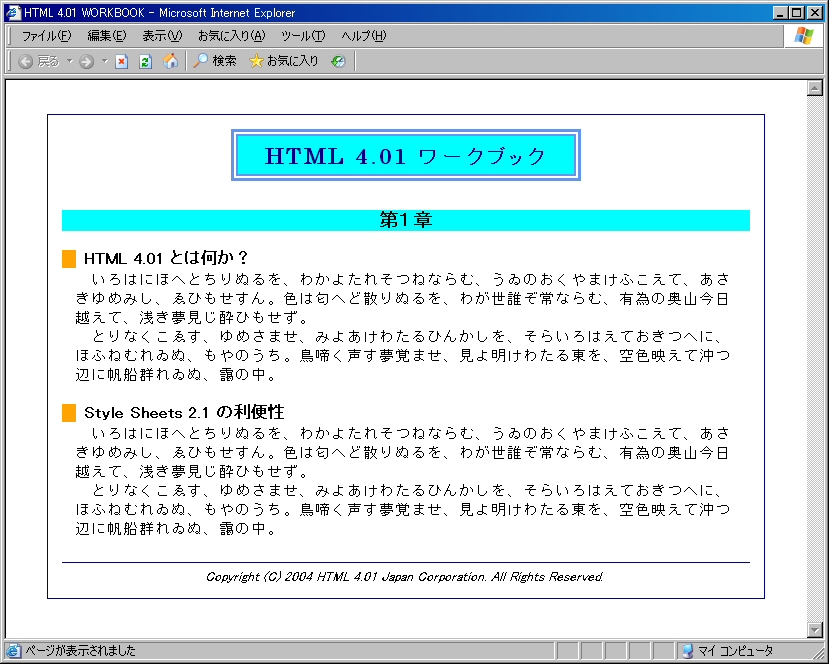Click the heading HTML 4.01 とは何か？
The image size is (829, 664).
pyautogui.click(x=165, y=258)
